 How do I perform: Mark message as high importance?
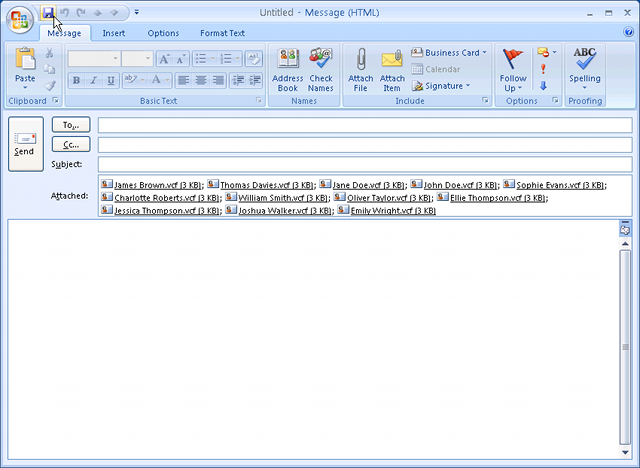[x=542, y=69]
